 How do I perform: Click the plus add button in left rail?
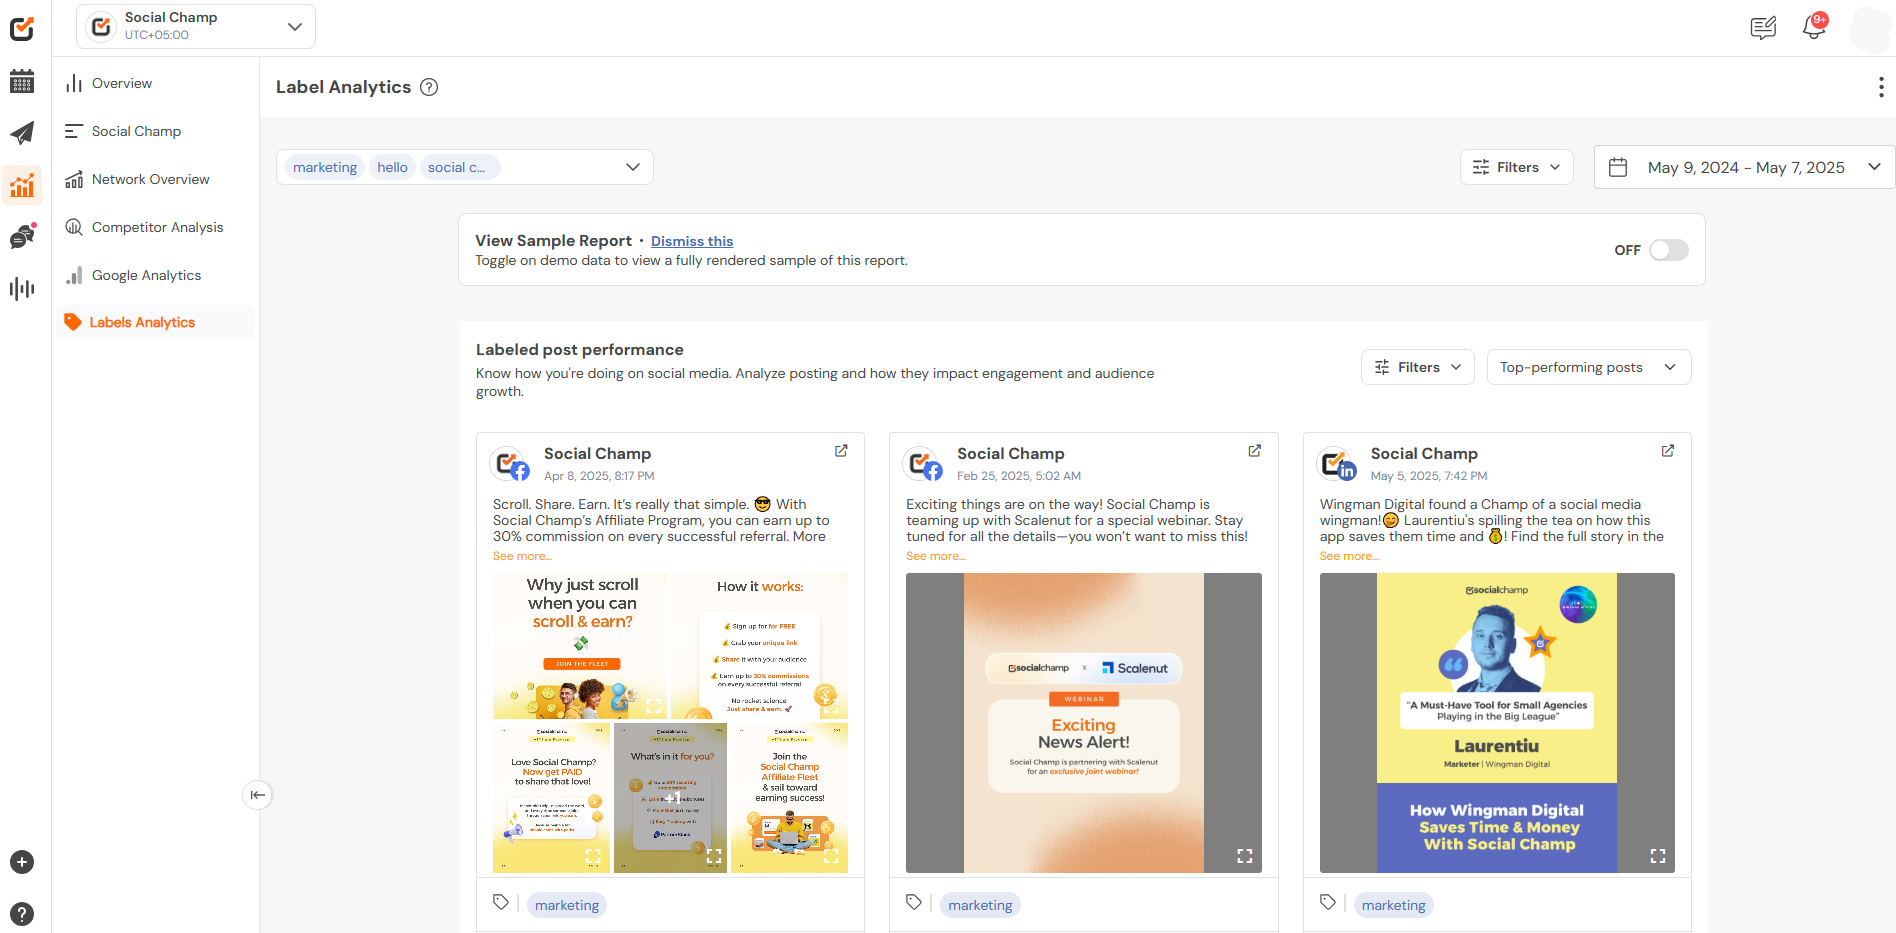(x=22, y=862)
